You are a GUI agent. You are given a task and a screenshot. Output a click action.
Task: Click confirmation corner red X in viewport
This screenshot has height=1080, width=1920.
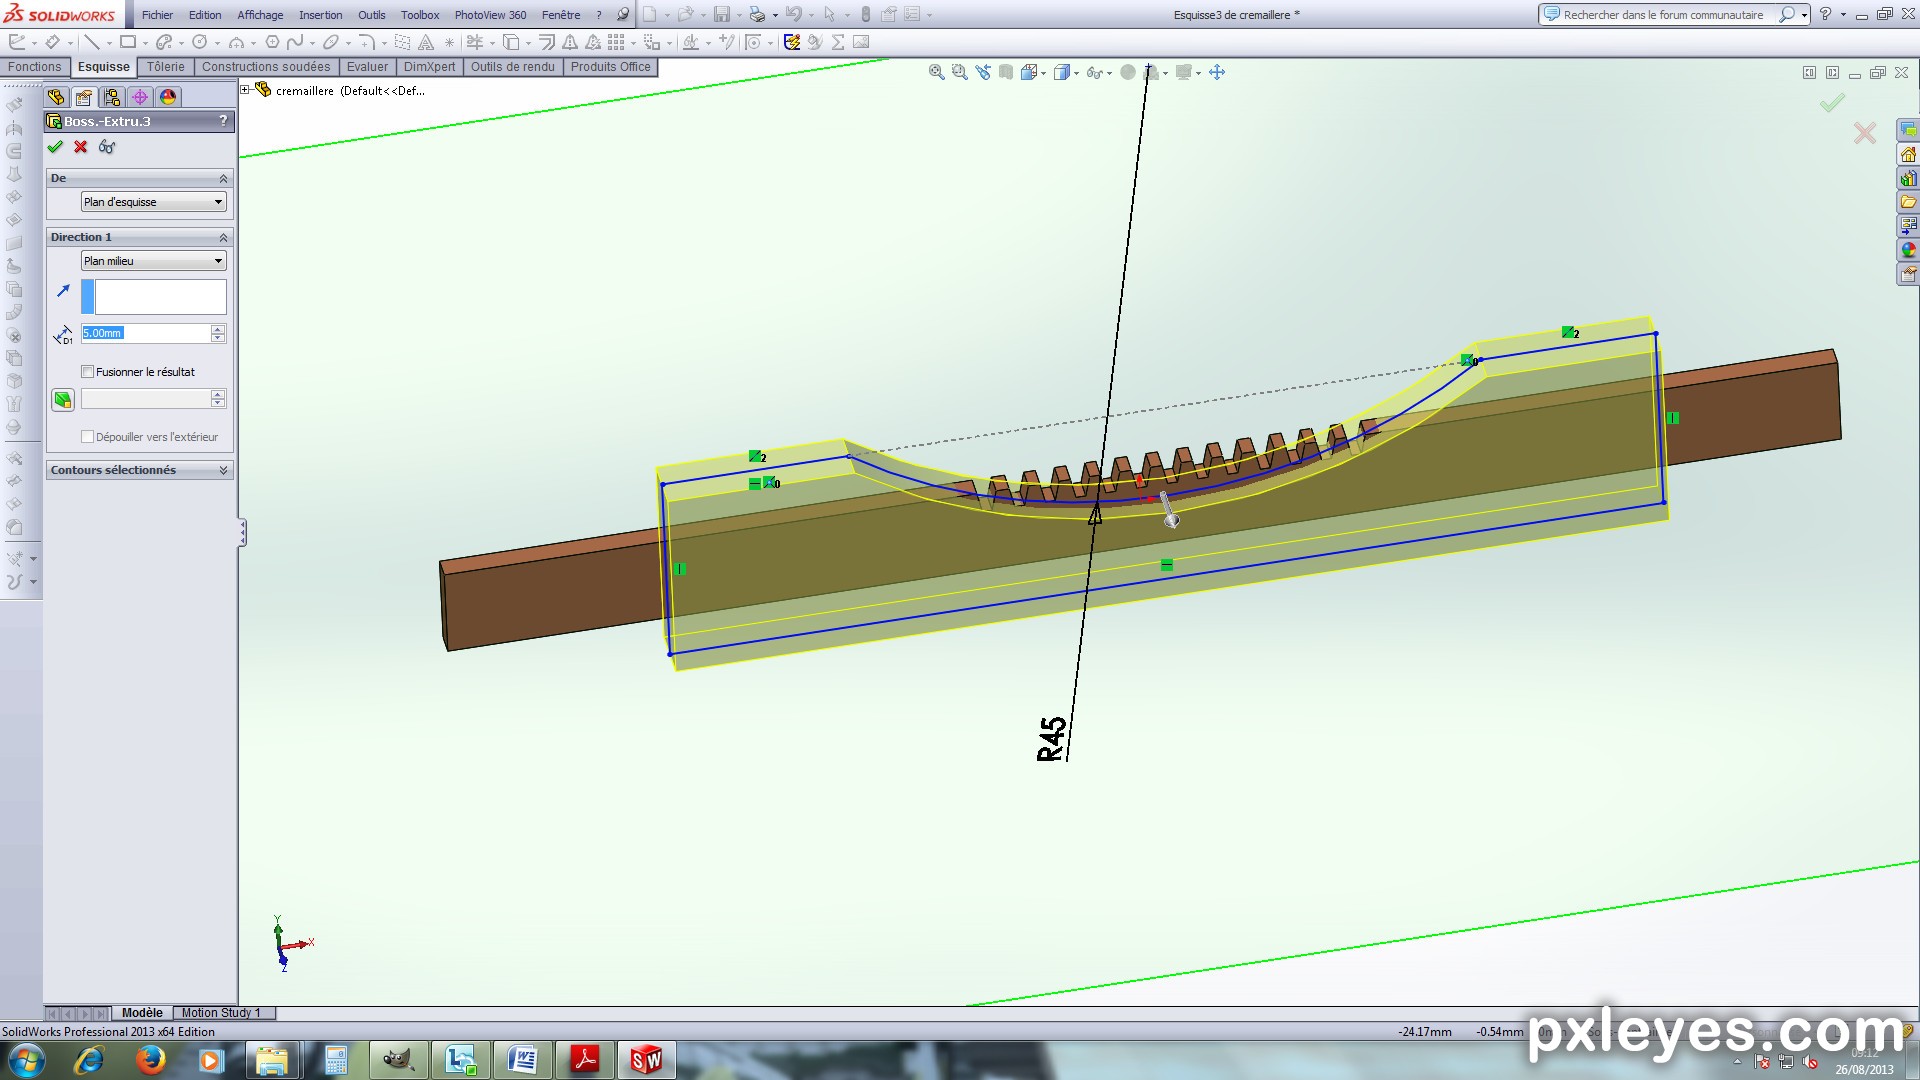coord(1864,133)
